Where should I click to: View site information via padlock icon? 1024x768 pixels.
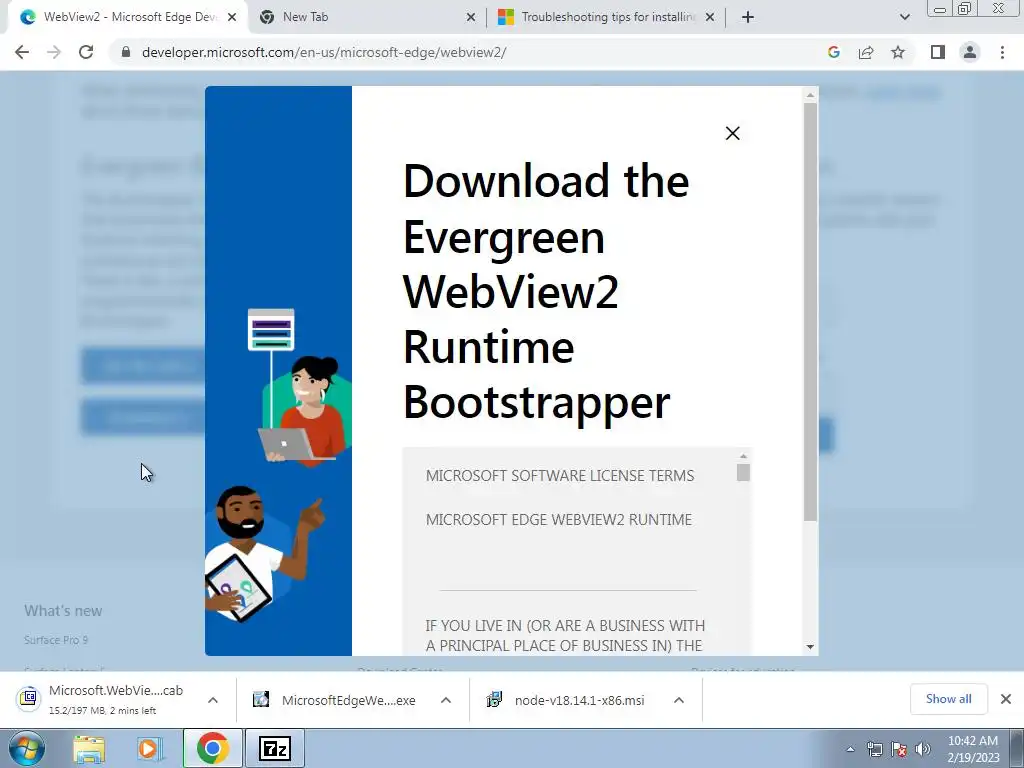(126, 52)
